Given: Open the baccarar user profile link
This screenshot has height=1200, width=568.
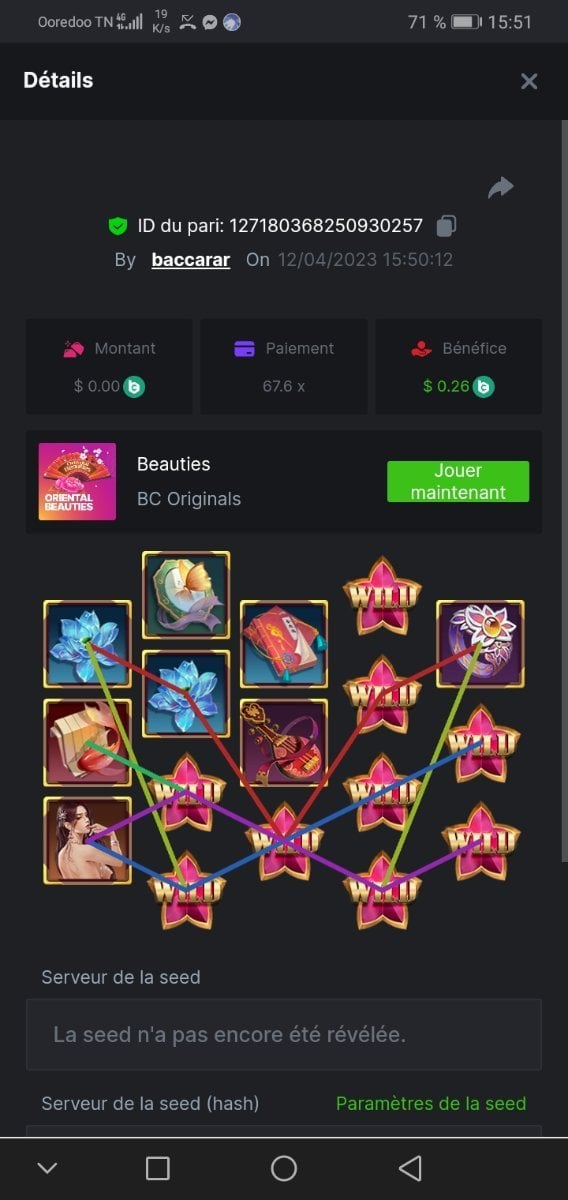Looking at the screenshot, I should point(191,259).
